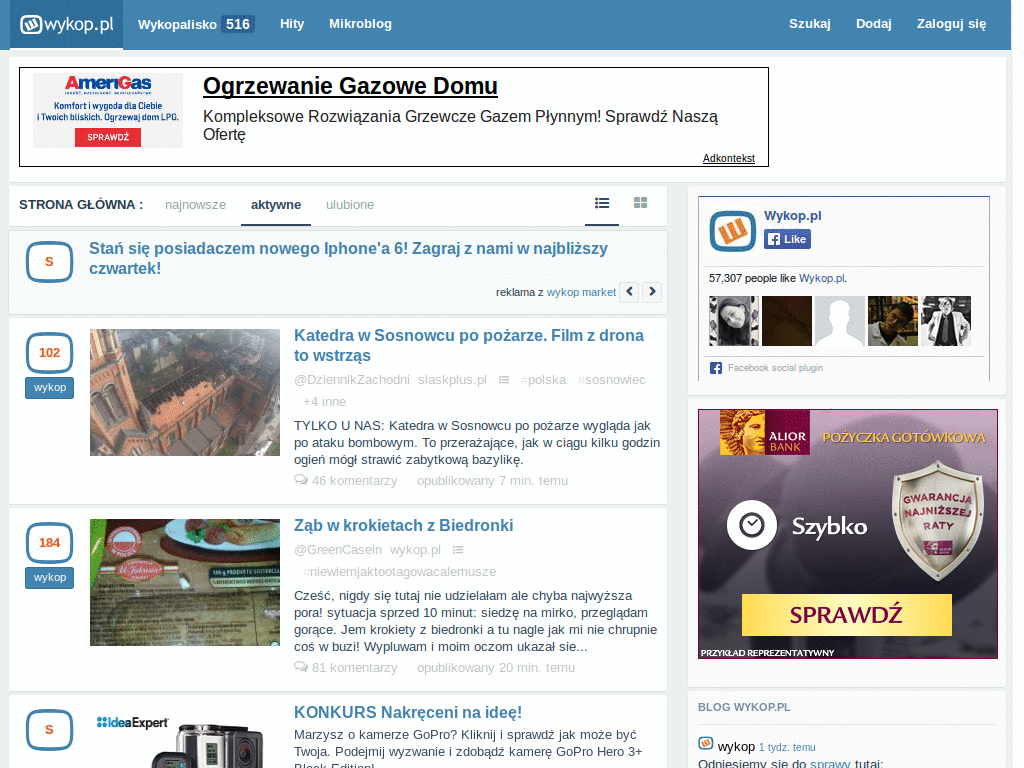Open Wykop.pl Facebook page logo

click(732, 231)
